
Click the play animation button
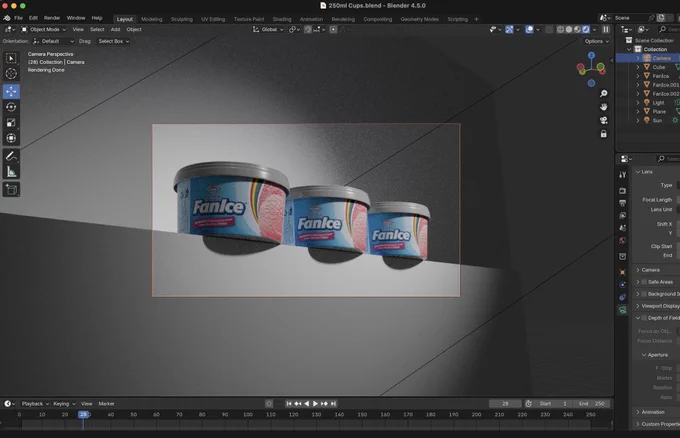(315, 404)
